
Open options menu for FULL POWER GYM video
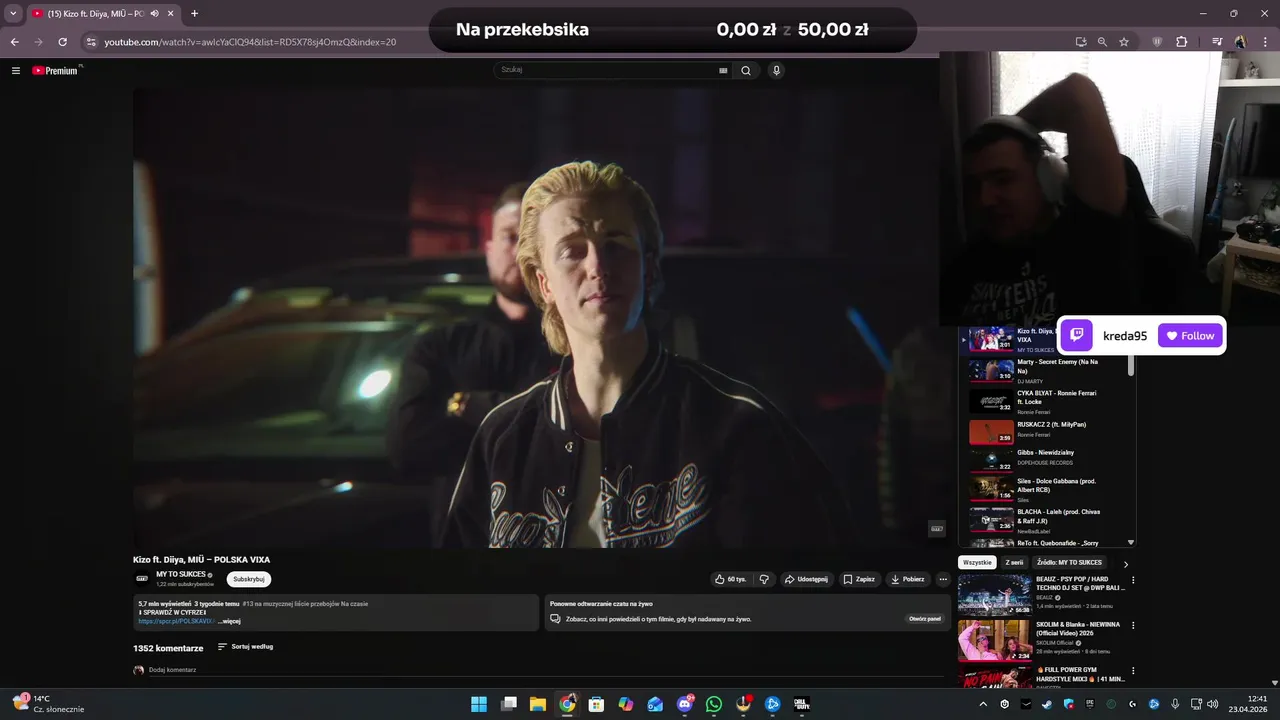click(1133, 672)
